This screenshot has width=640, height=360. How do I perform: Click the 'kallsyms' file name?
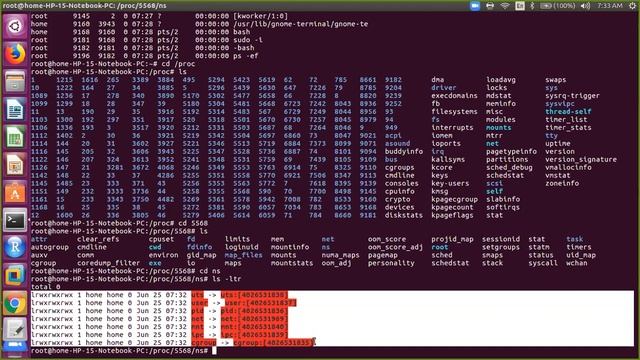point(448,160)
